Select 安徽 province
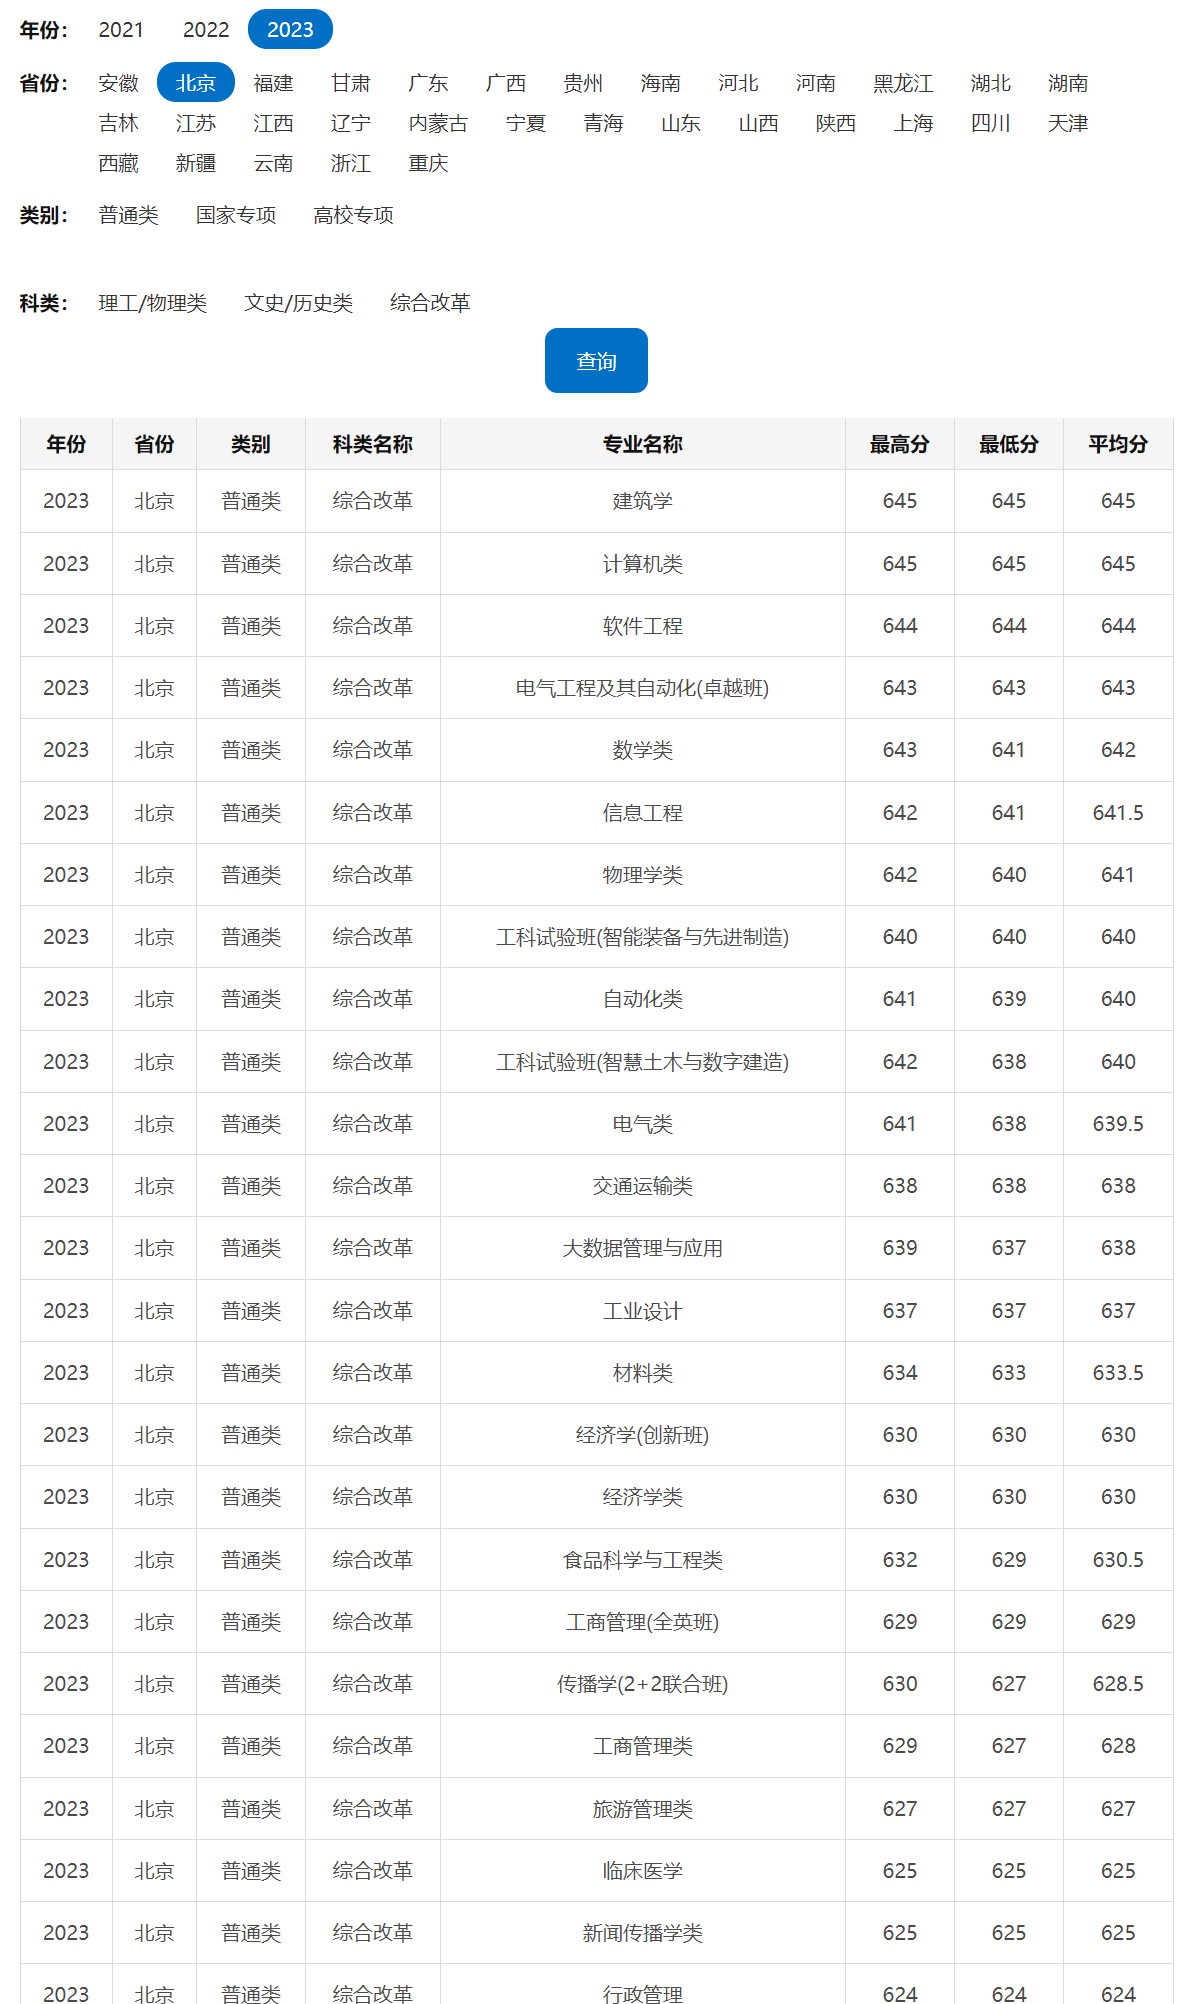Screen dimensions: 1182x2004 click(118, 83)
